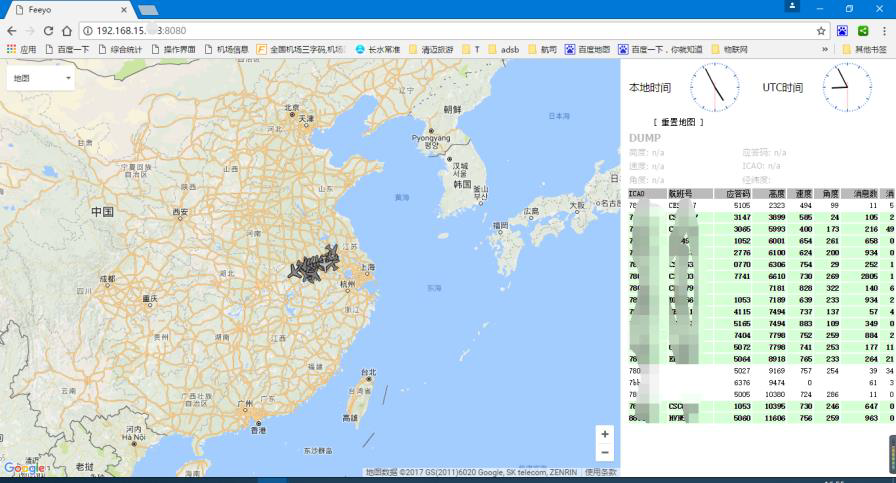
Task: Select the row with 应答码 5072
Action: [762, 347]
